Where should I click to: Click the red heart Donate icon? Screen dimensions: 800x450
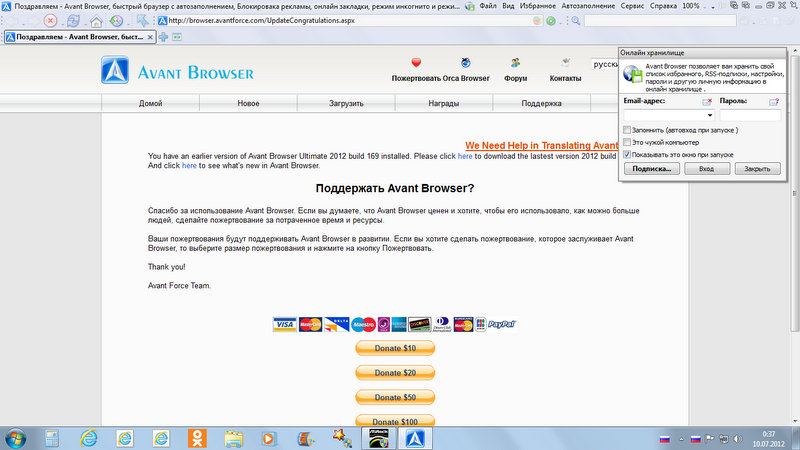coord(416,62)
